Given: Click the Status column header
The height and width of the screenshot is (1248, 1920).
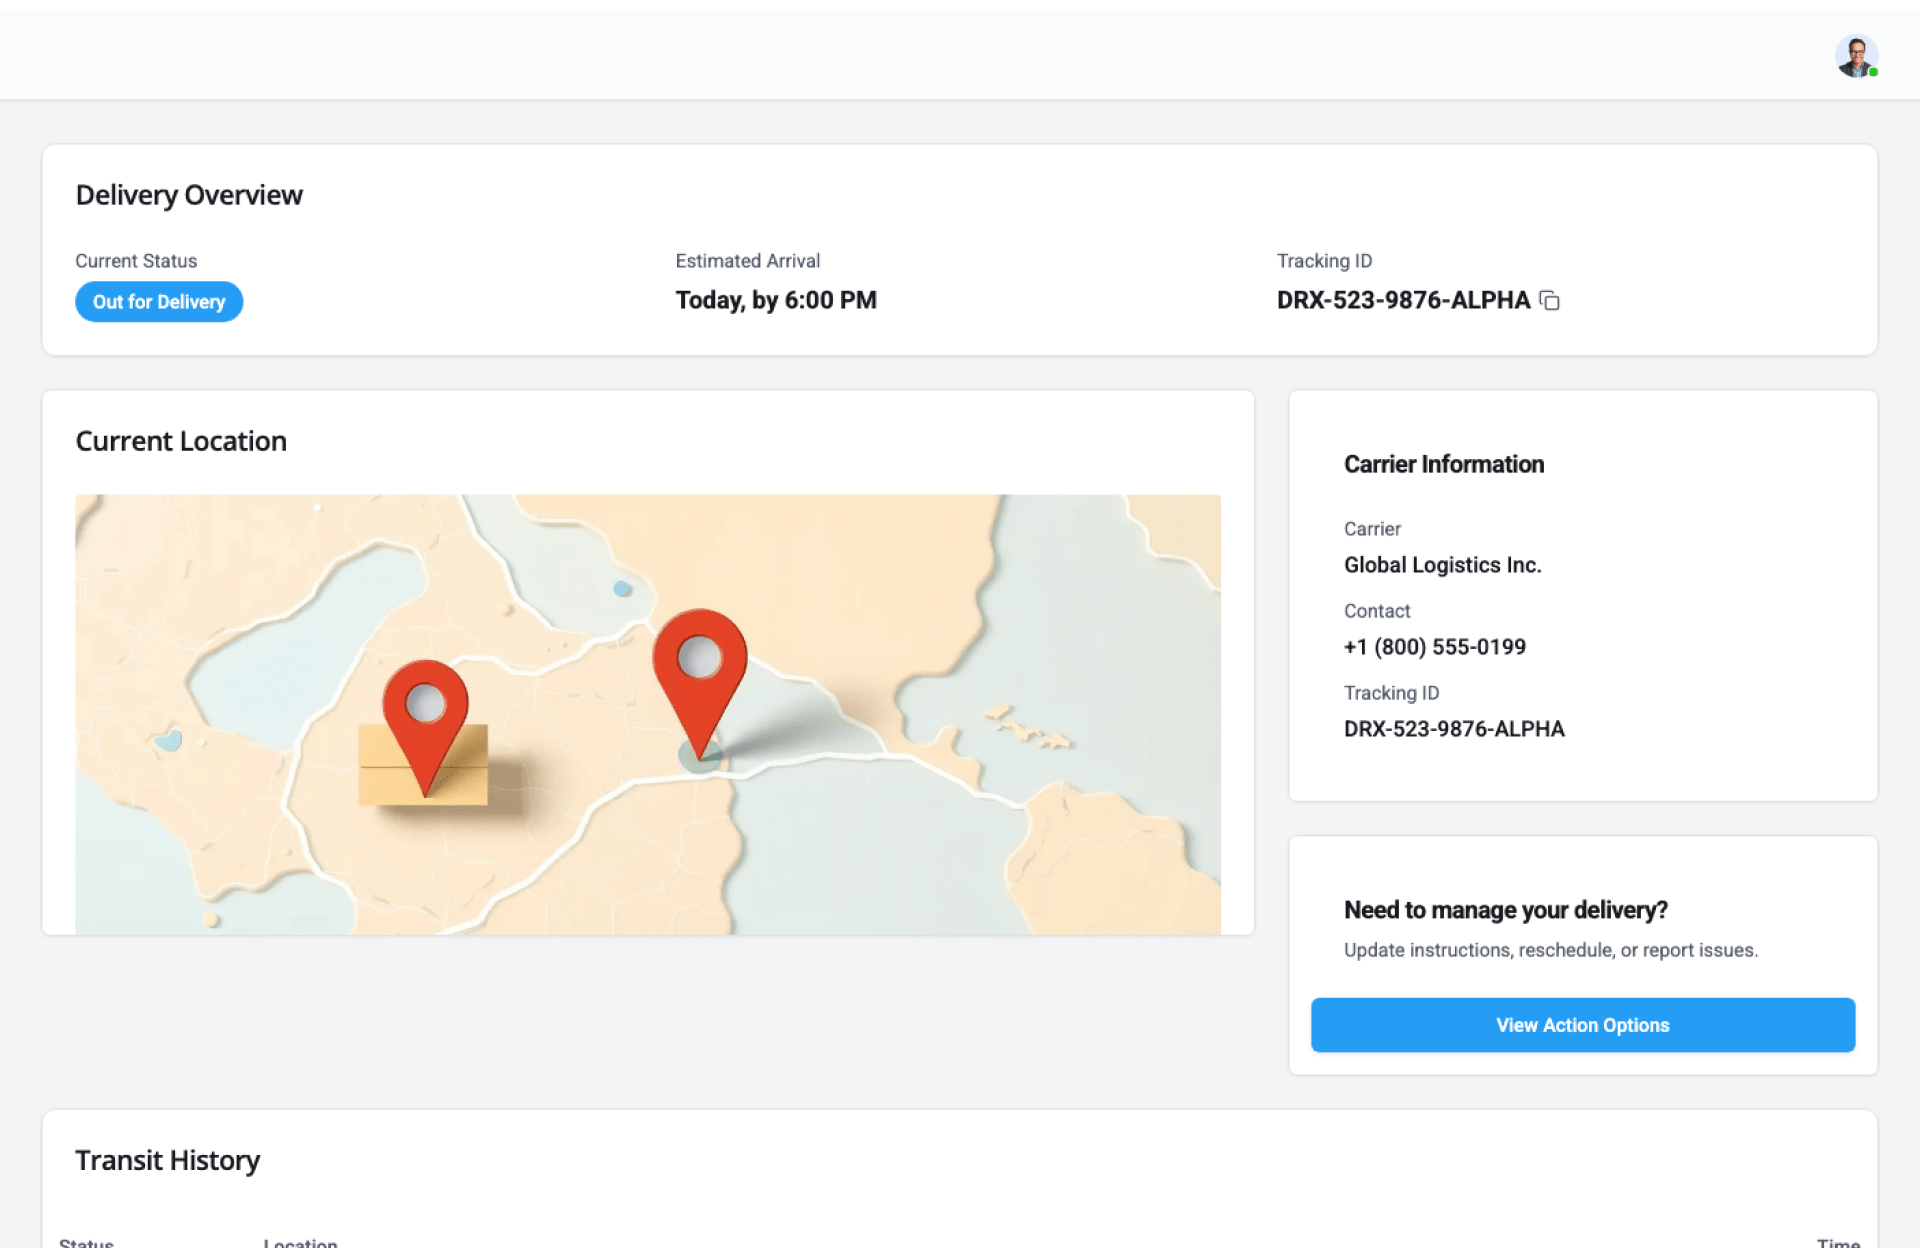Looking at the screenshot, I should tap(86, 1243).
